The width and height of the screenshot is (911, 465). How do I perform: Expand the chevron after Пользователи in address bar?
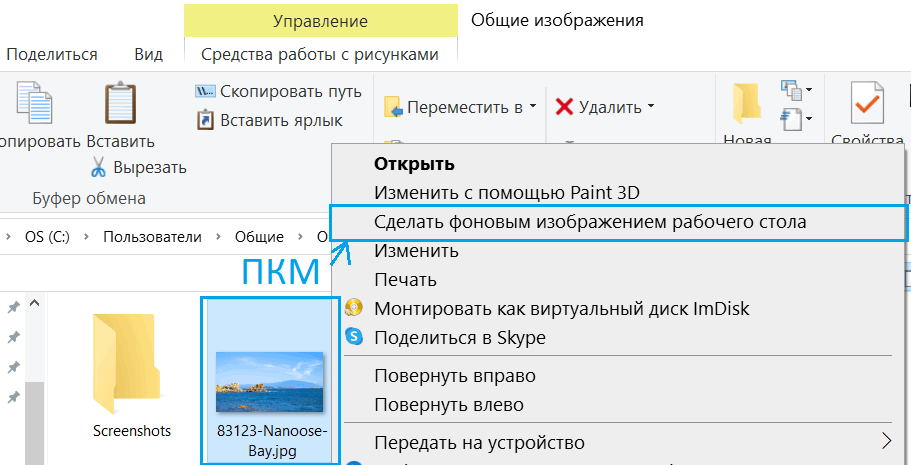(x=218, y=237)
